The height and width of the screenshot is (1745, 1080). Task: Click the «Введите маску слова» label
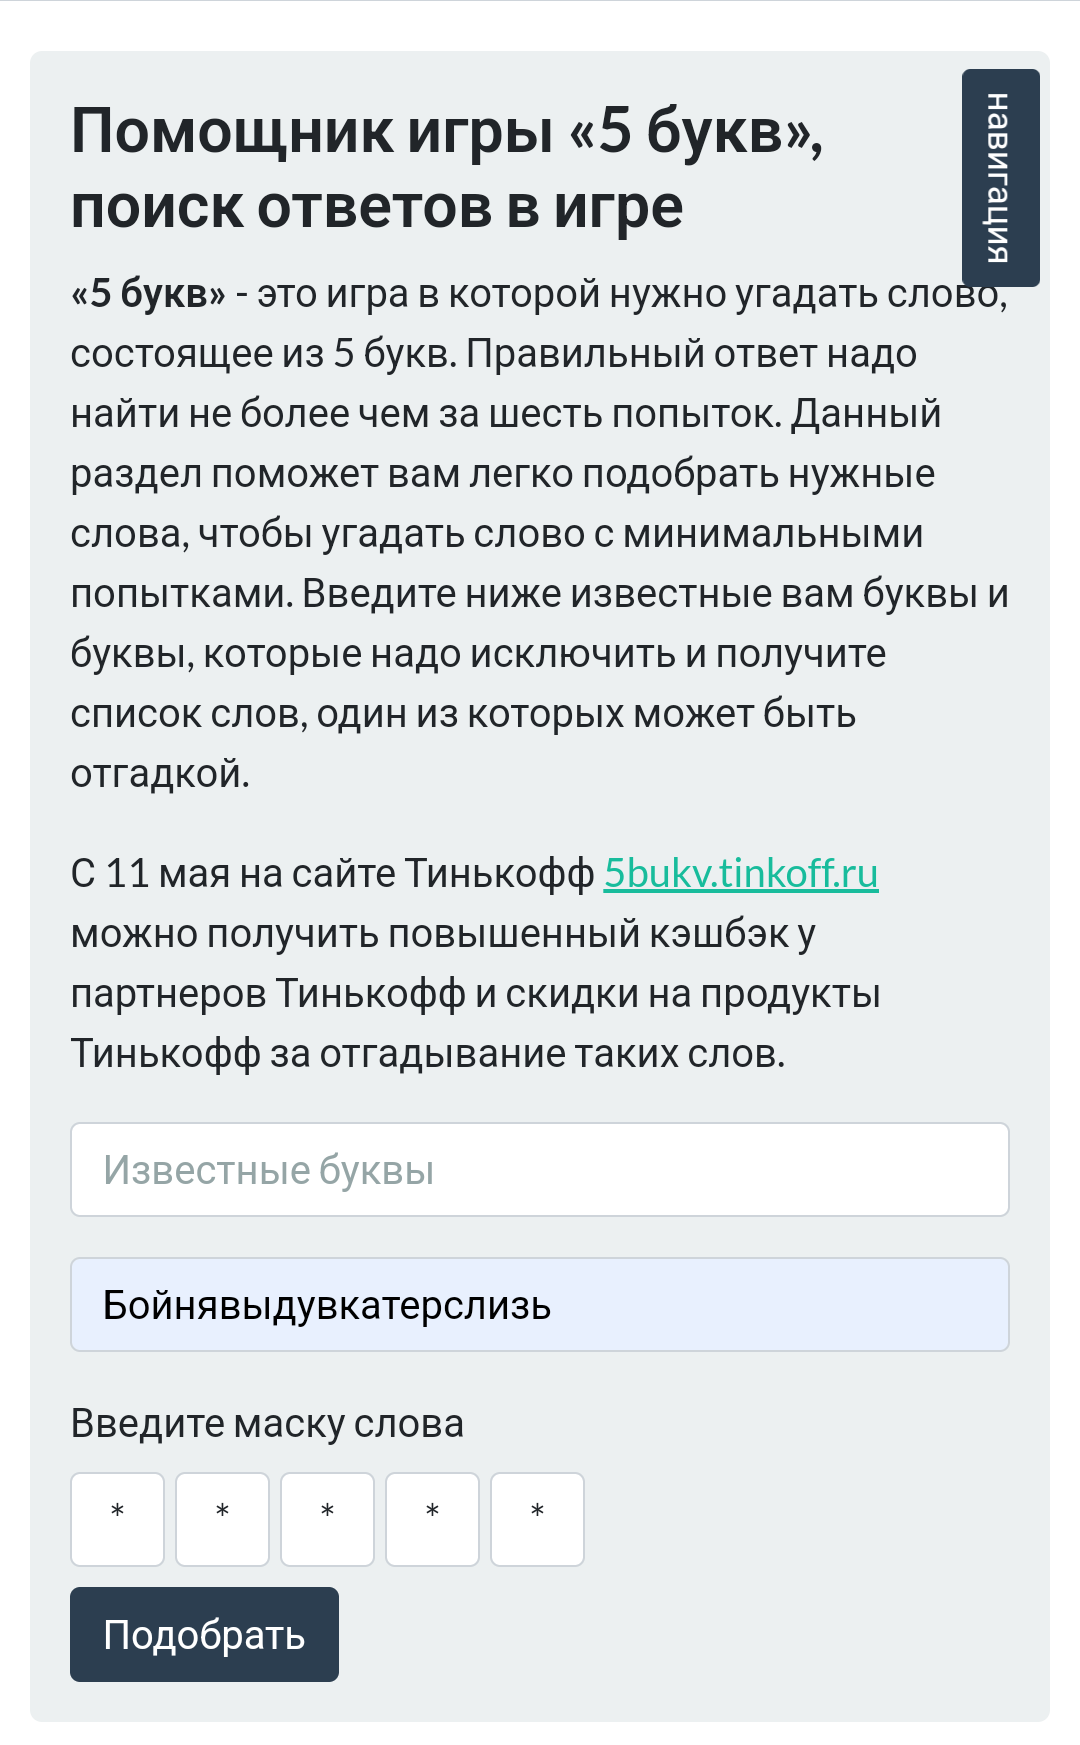point(267,1423)
